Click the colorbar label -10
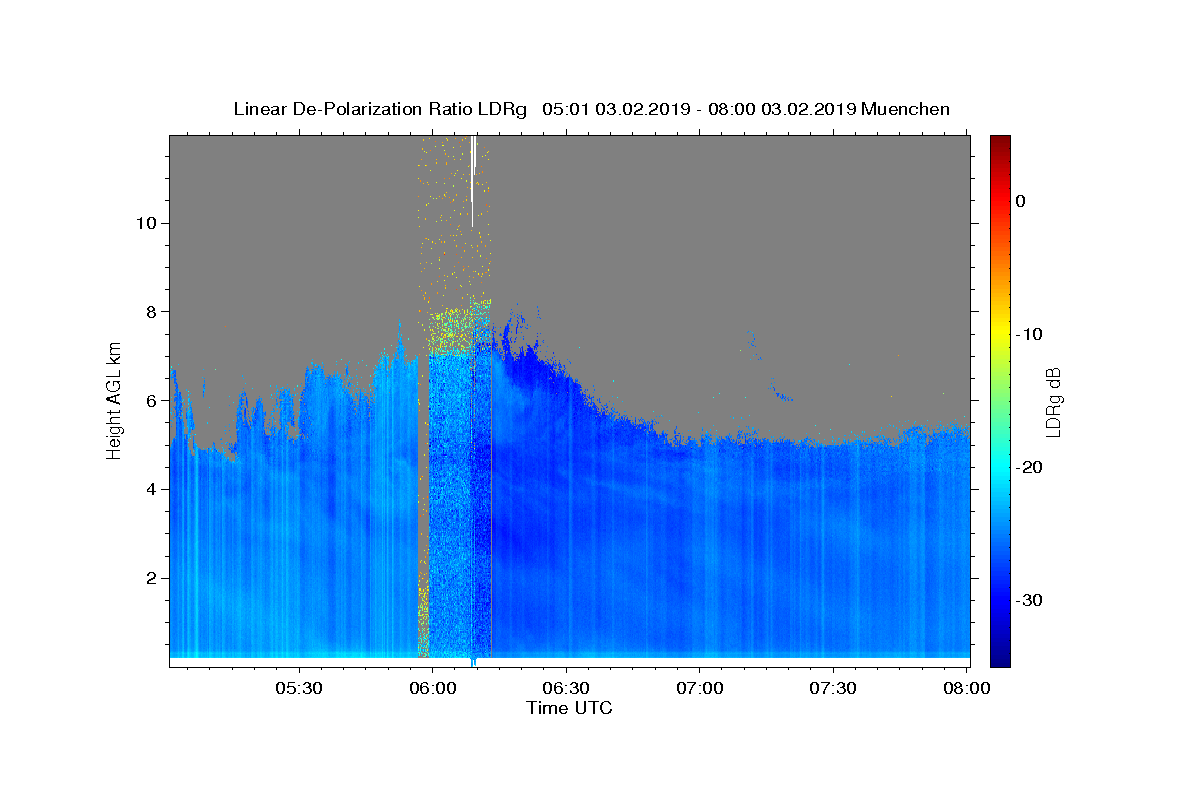This screenshot has width=1200, height=800. (1030, 334)
